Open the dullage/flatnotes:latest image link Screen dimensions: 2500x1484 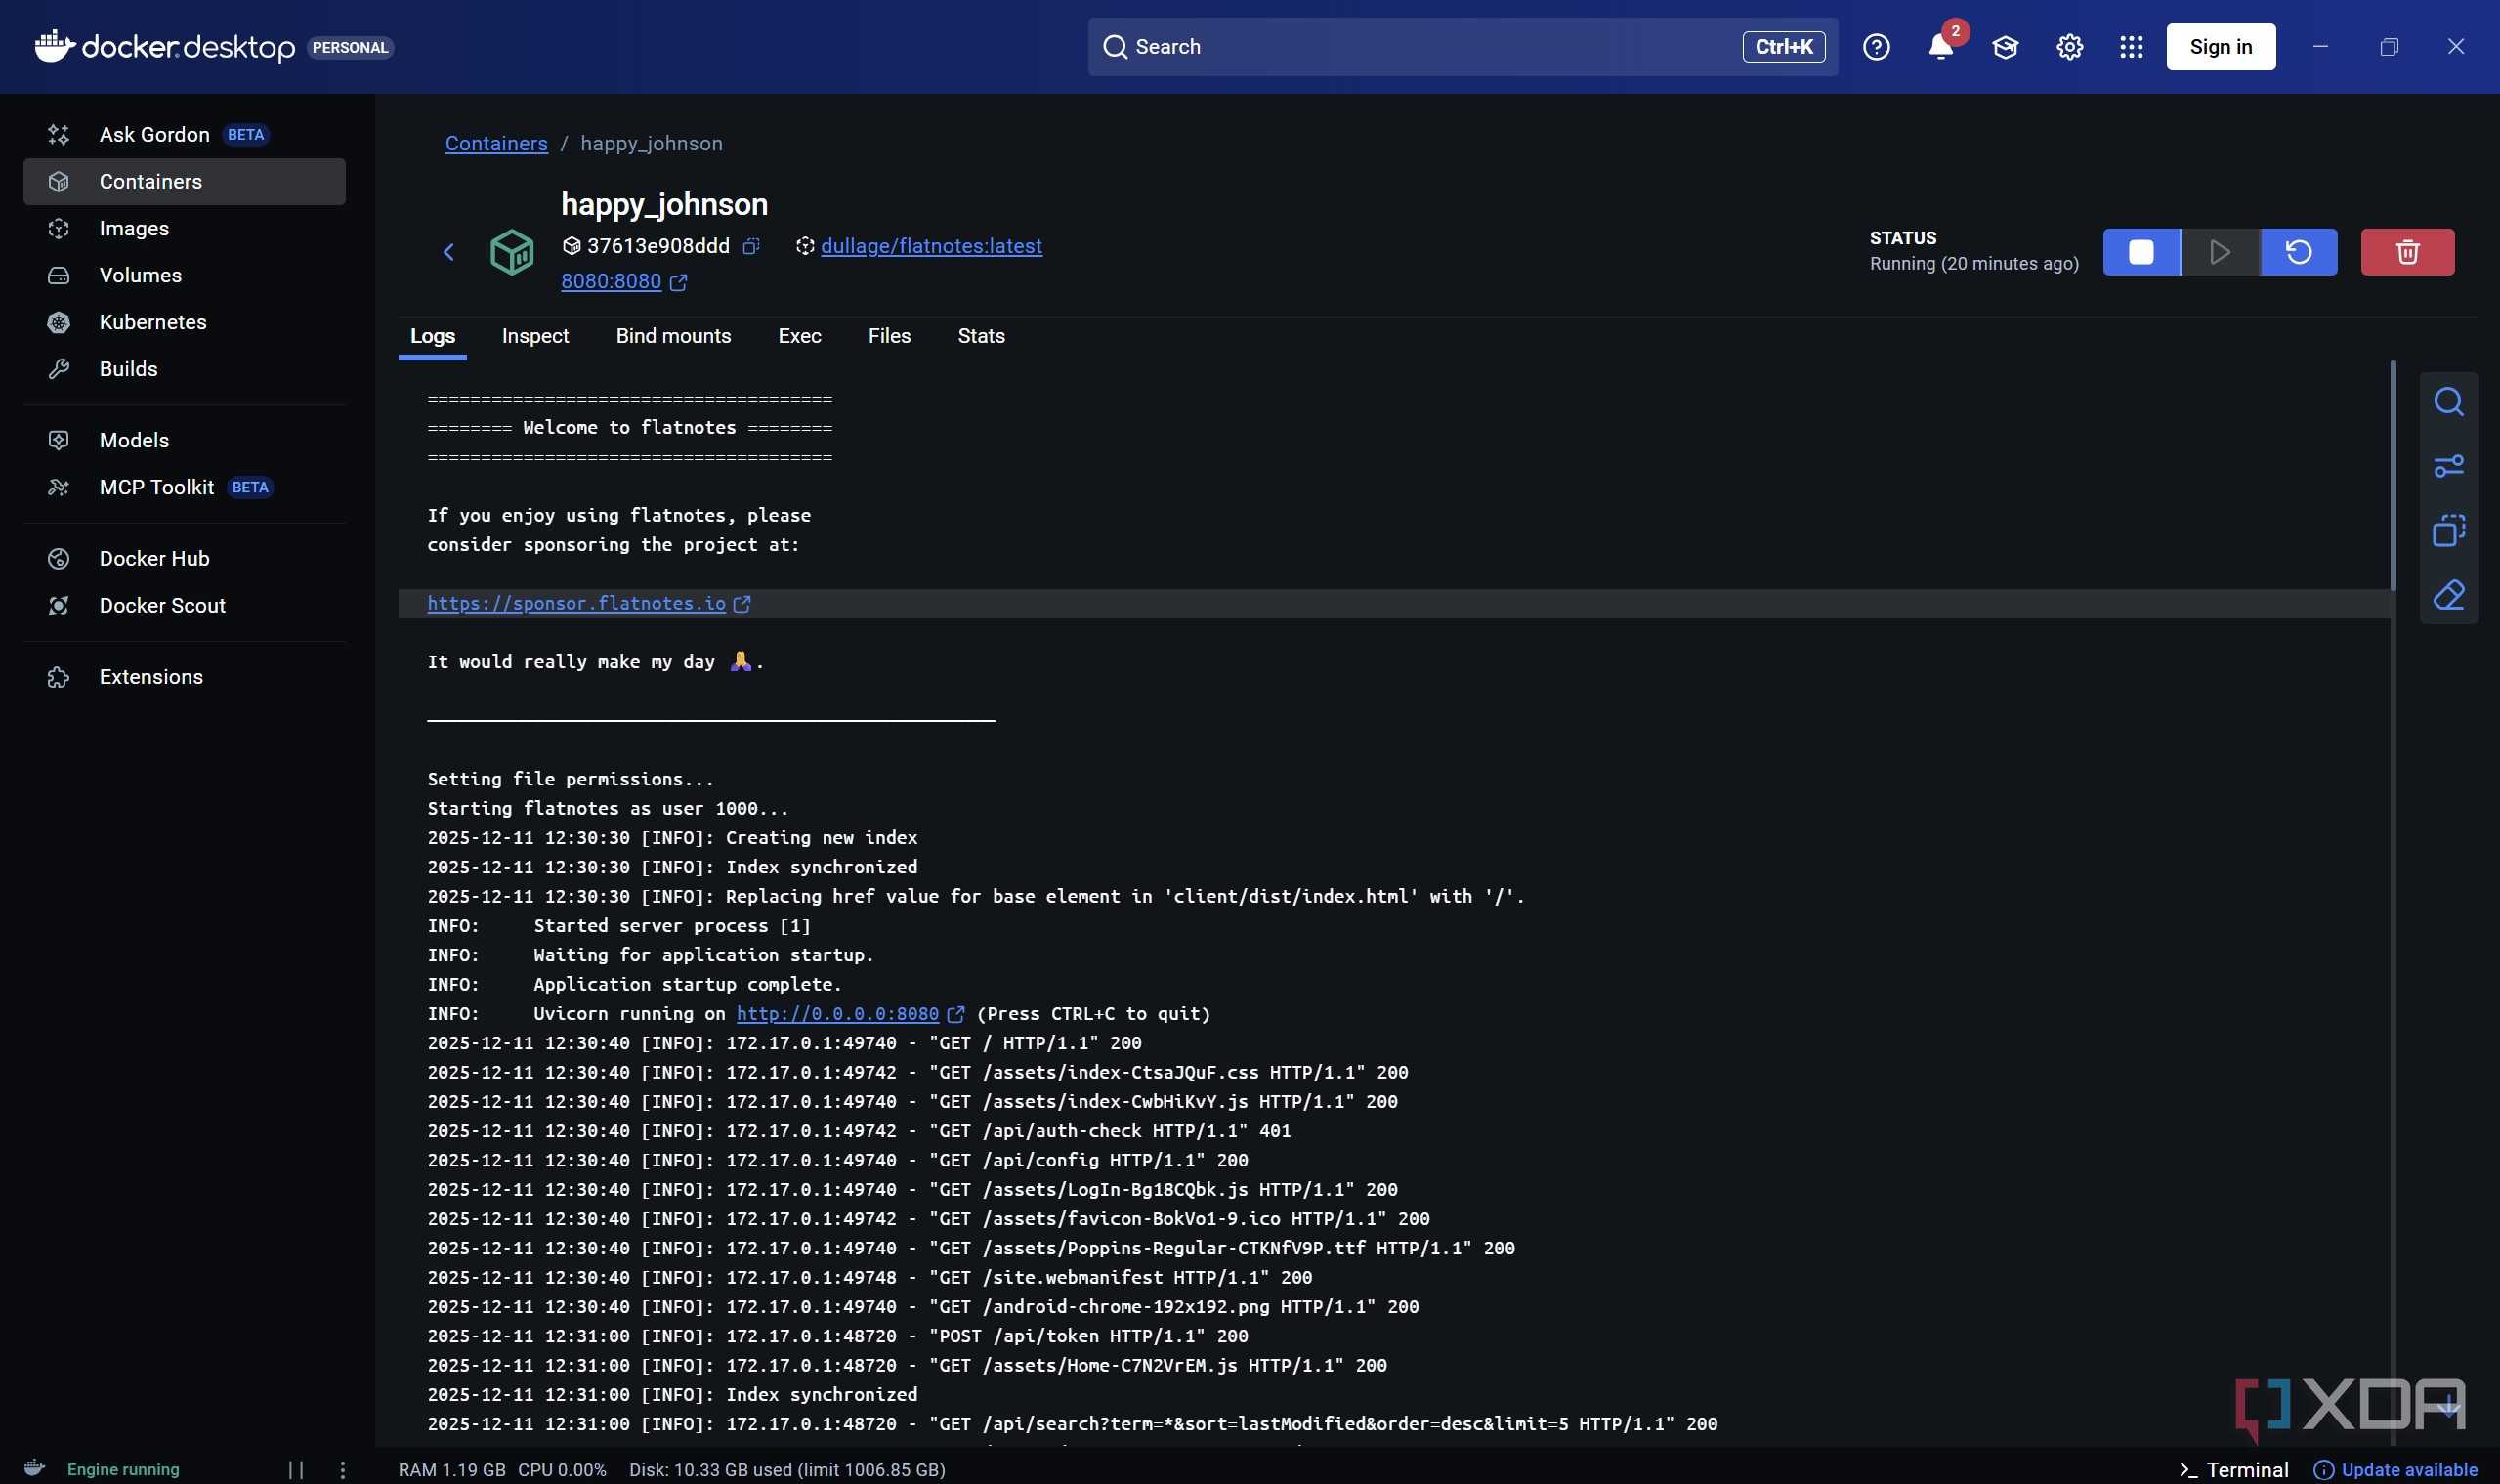(931, 246)
